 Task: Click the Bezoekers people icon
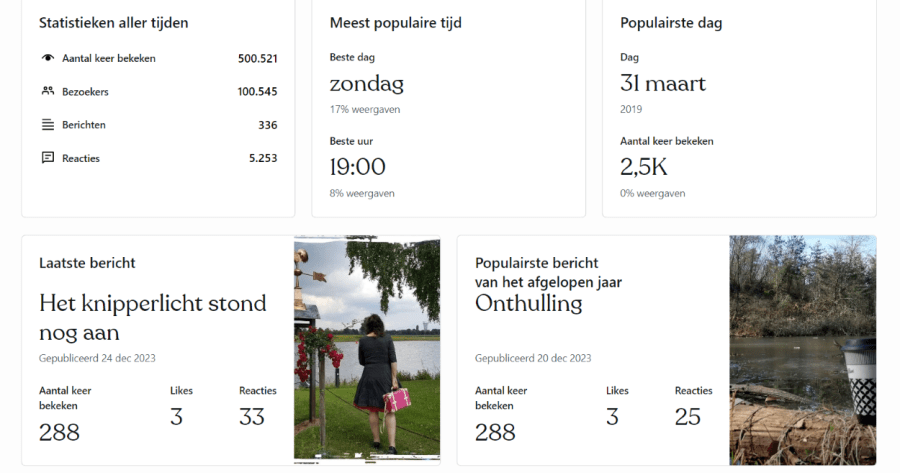click(x=47, y=91)
